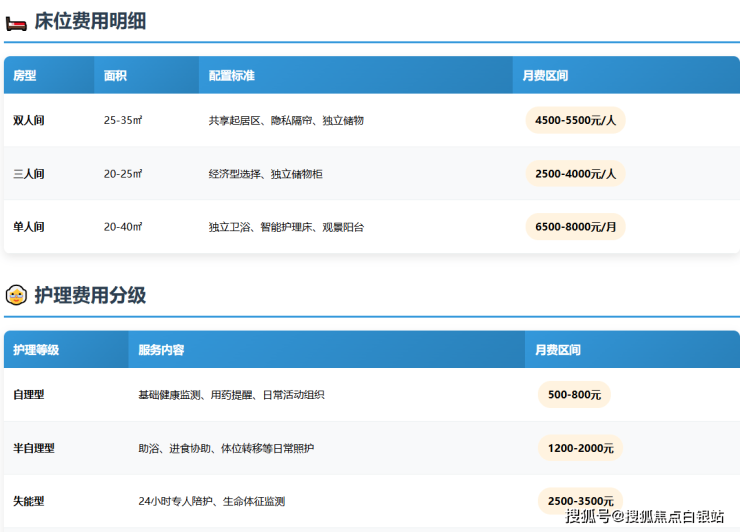
Task: Select the 面积 column header
Action: (x=115, y=76)
